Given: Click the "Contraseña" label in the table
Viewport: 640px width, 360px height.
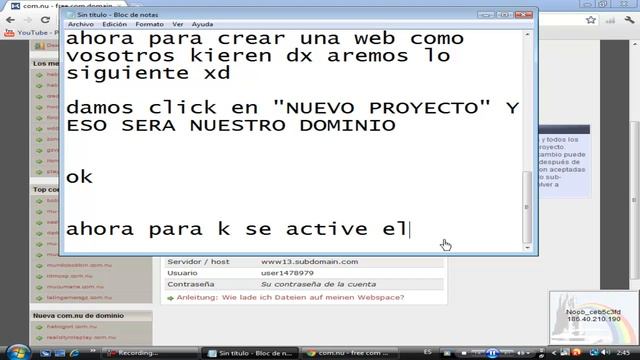Looking at the screenshot, I should (191, 284).
